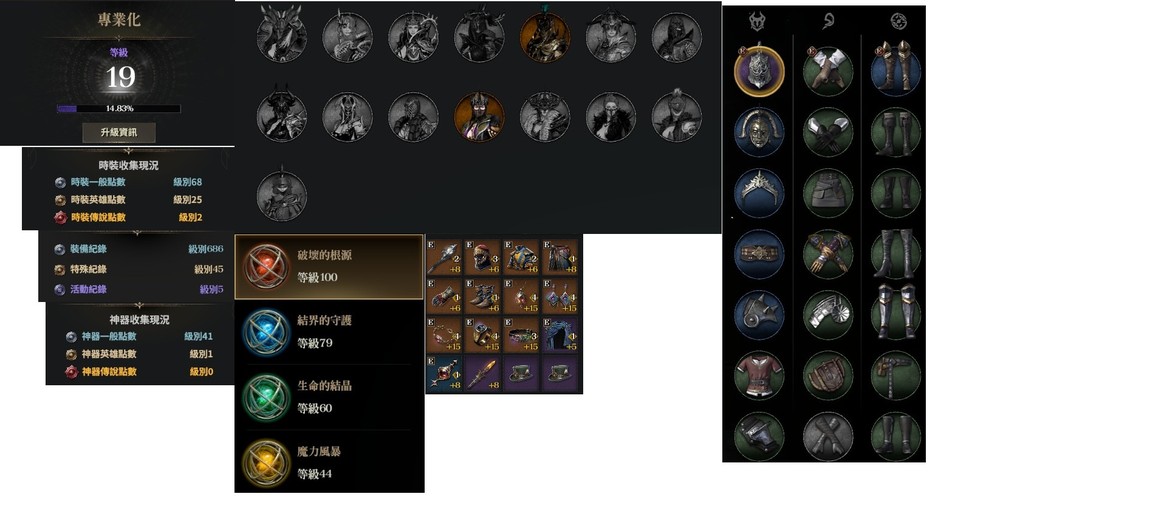Choose the silver tiara headpiece icon
1150x508 pixels.
coord(759,193)
